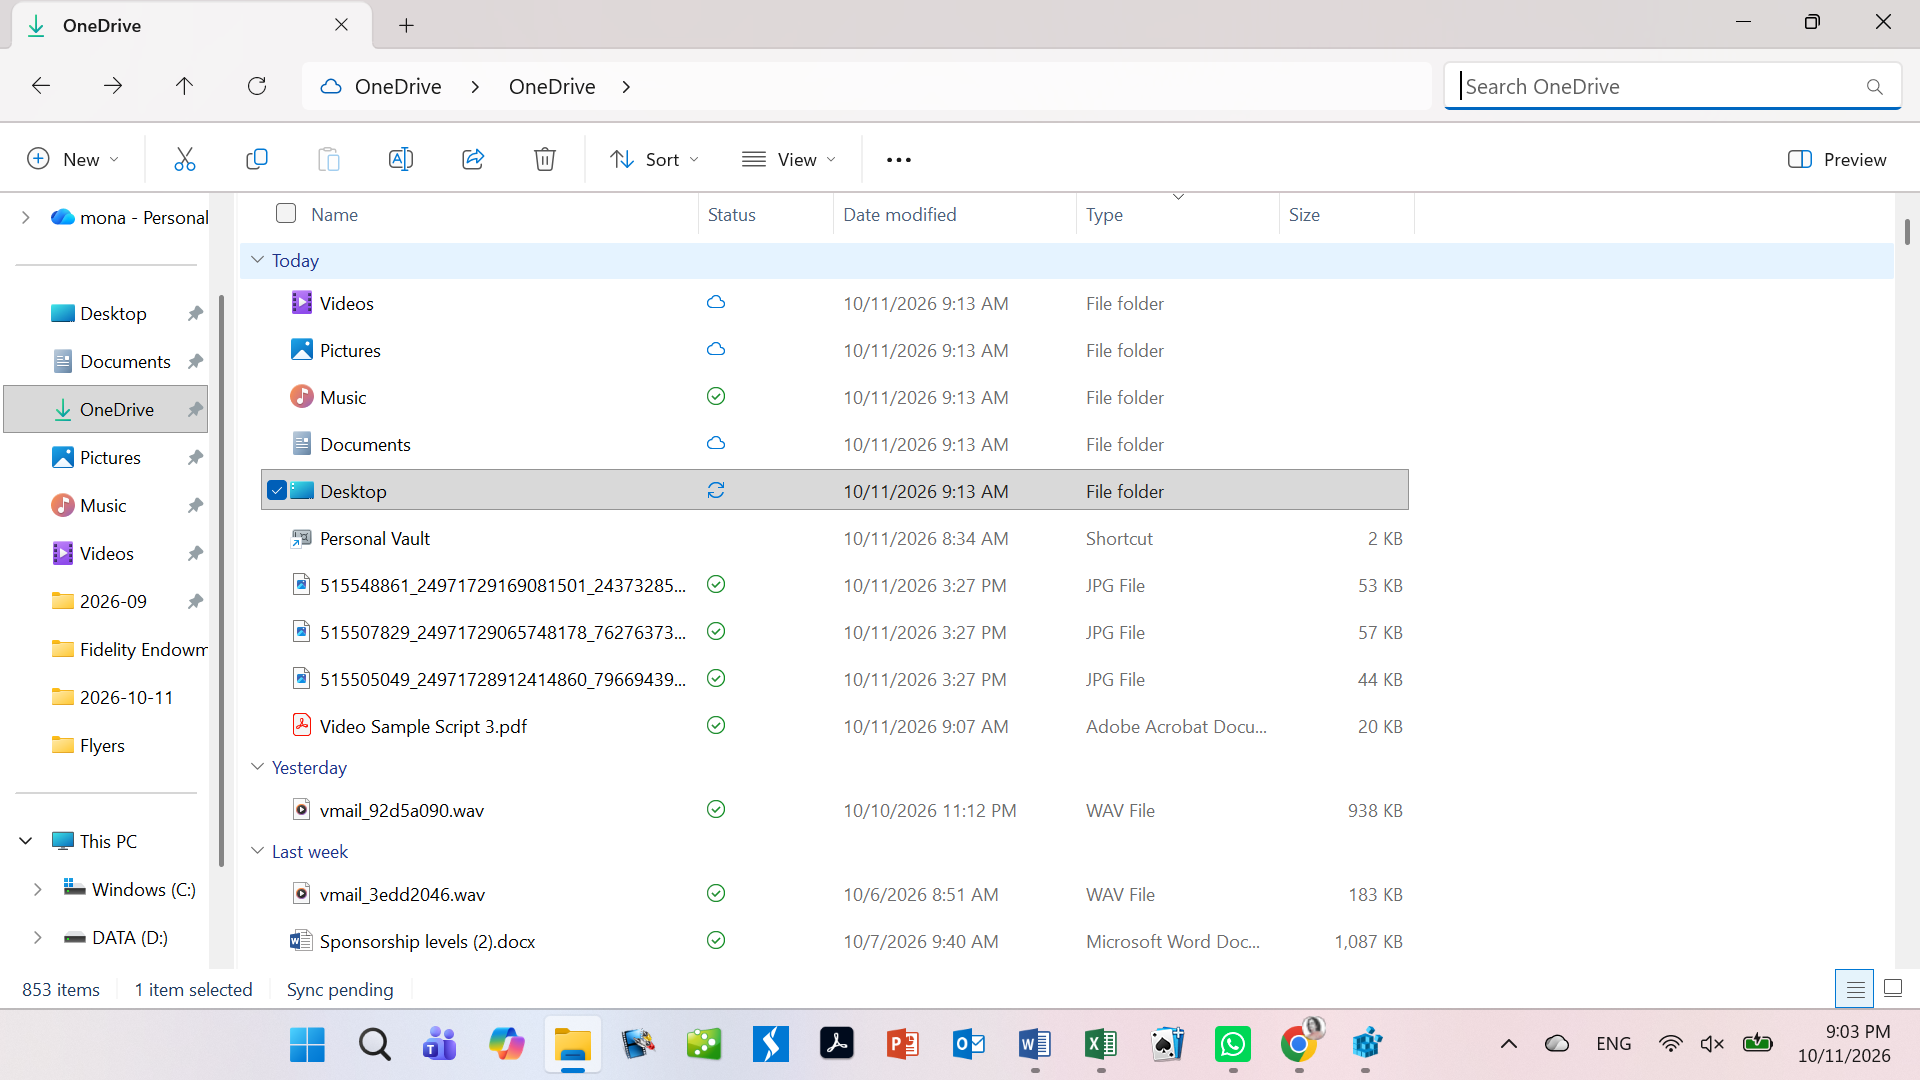Go up one folder level arrow

[184, 86]
